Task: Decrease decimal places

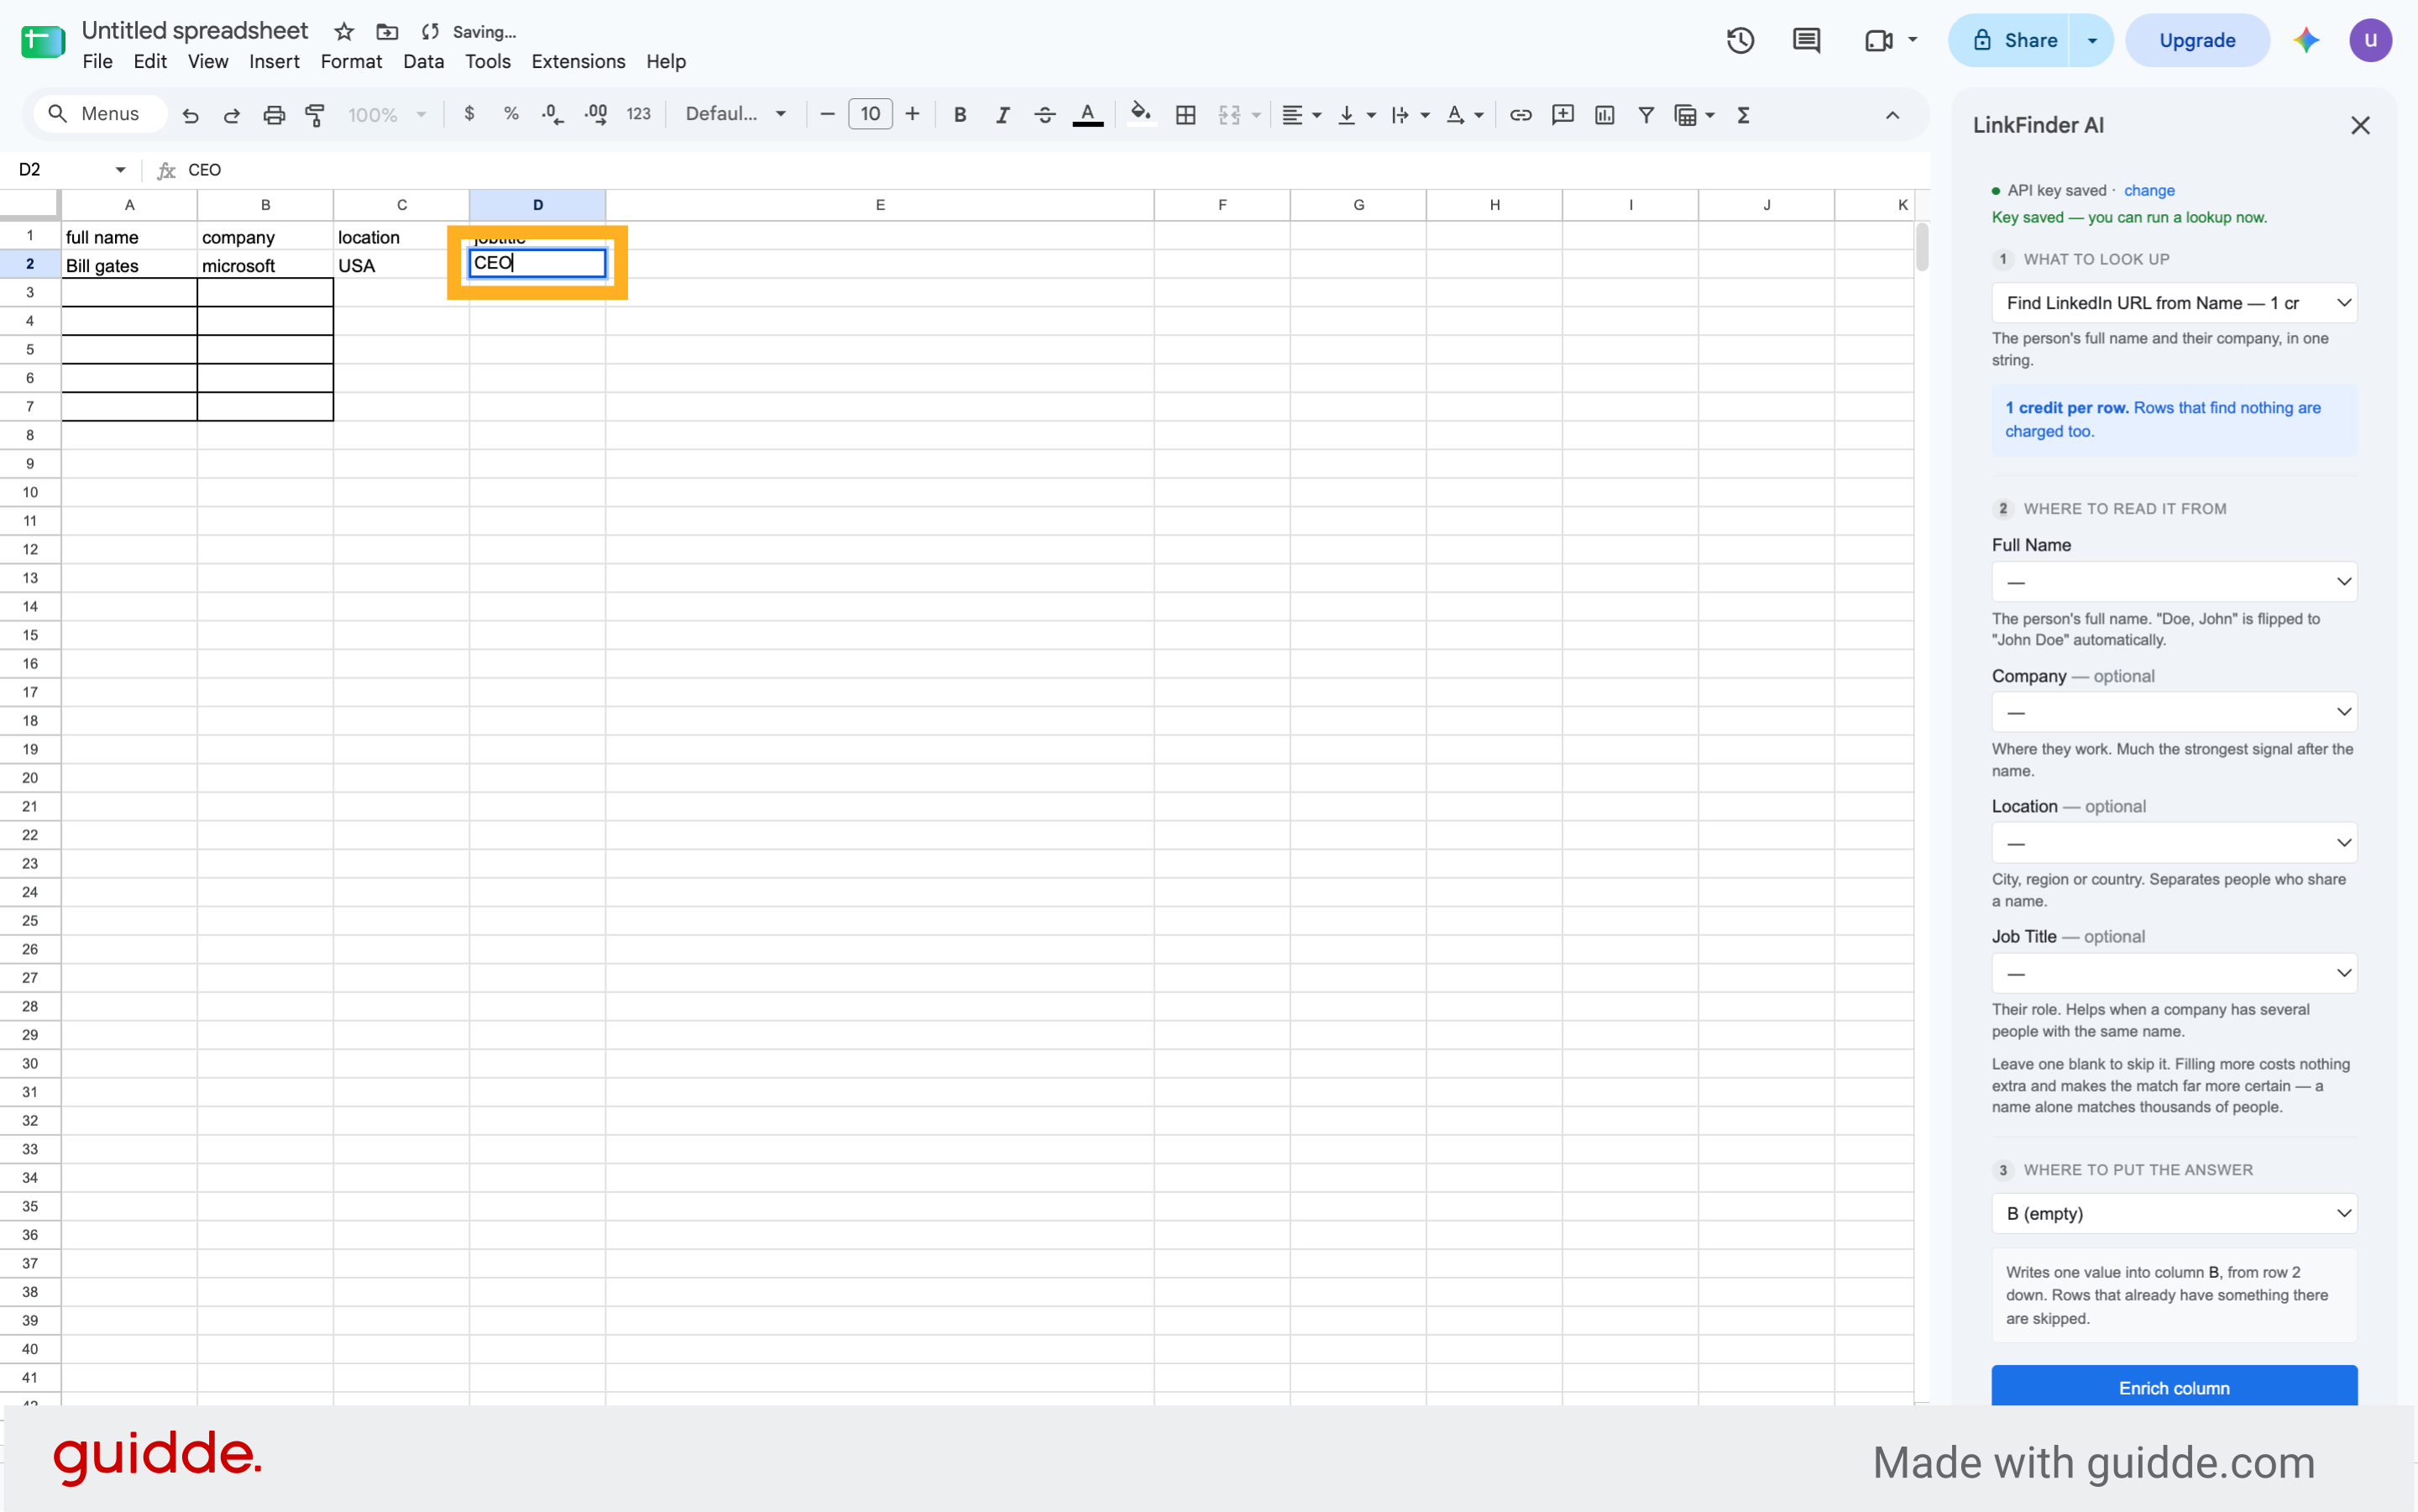Action: pos(552,115)
